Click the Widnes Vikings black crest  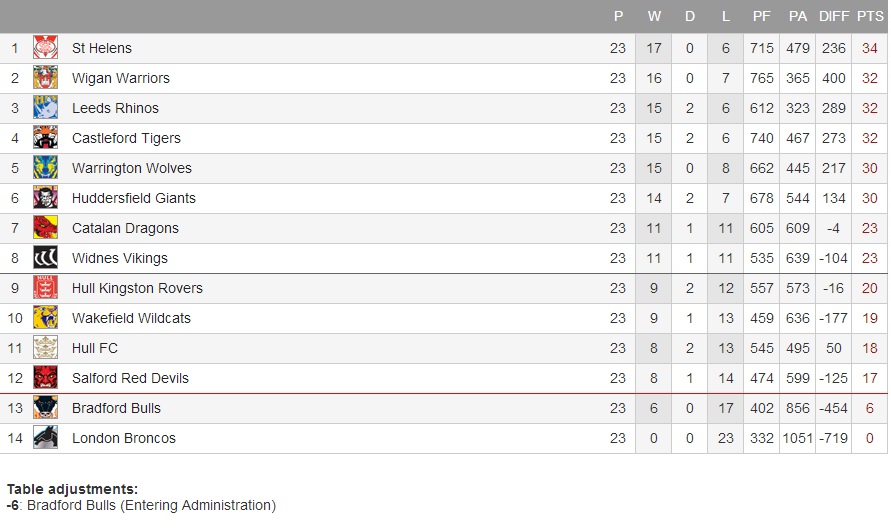click(45, 258)
